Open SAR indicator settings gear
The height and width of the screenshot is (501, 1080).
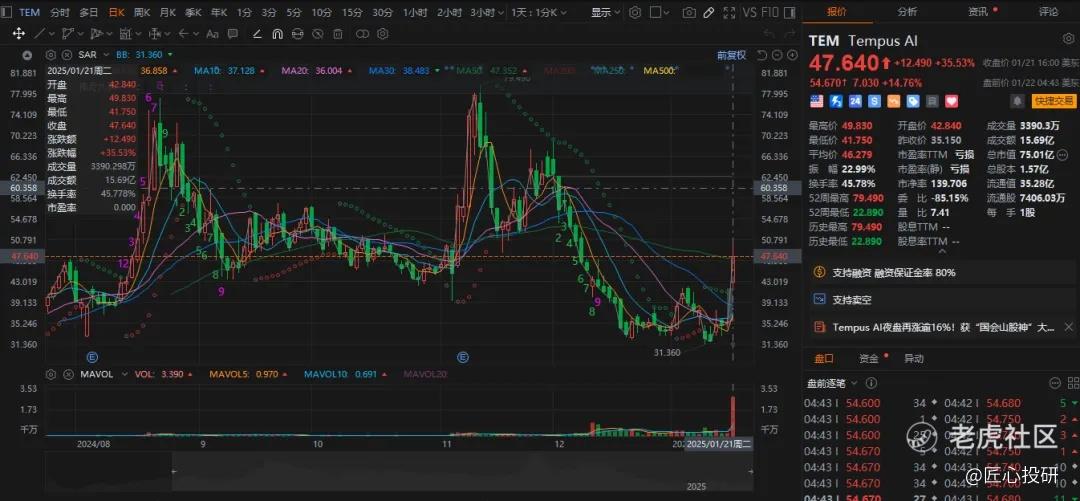click(51, 54)
